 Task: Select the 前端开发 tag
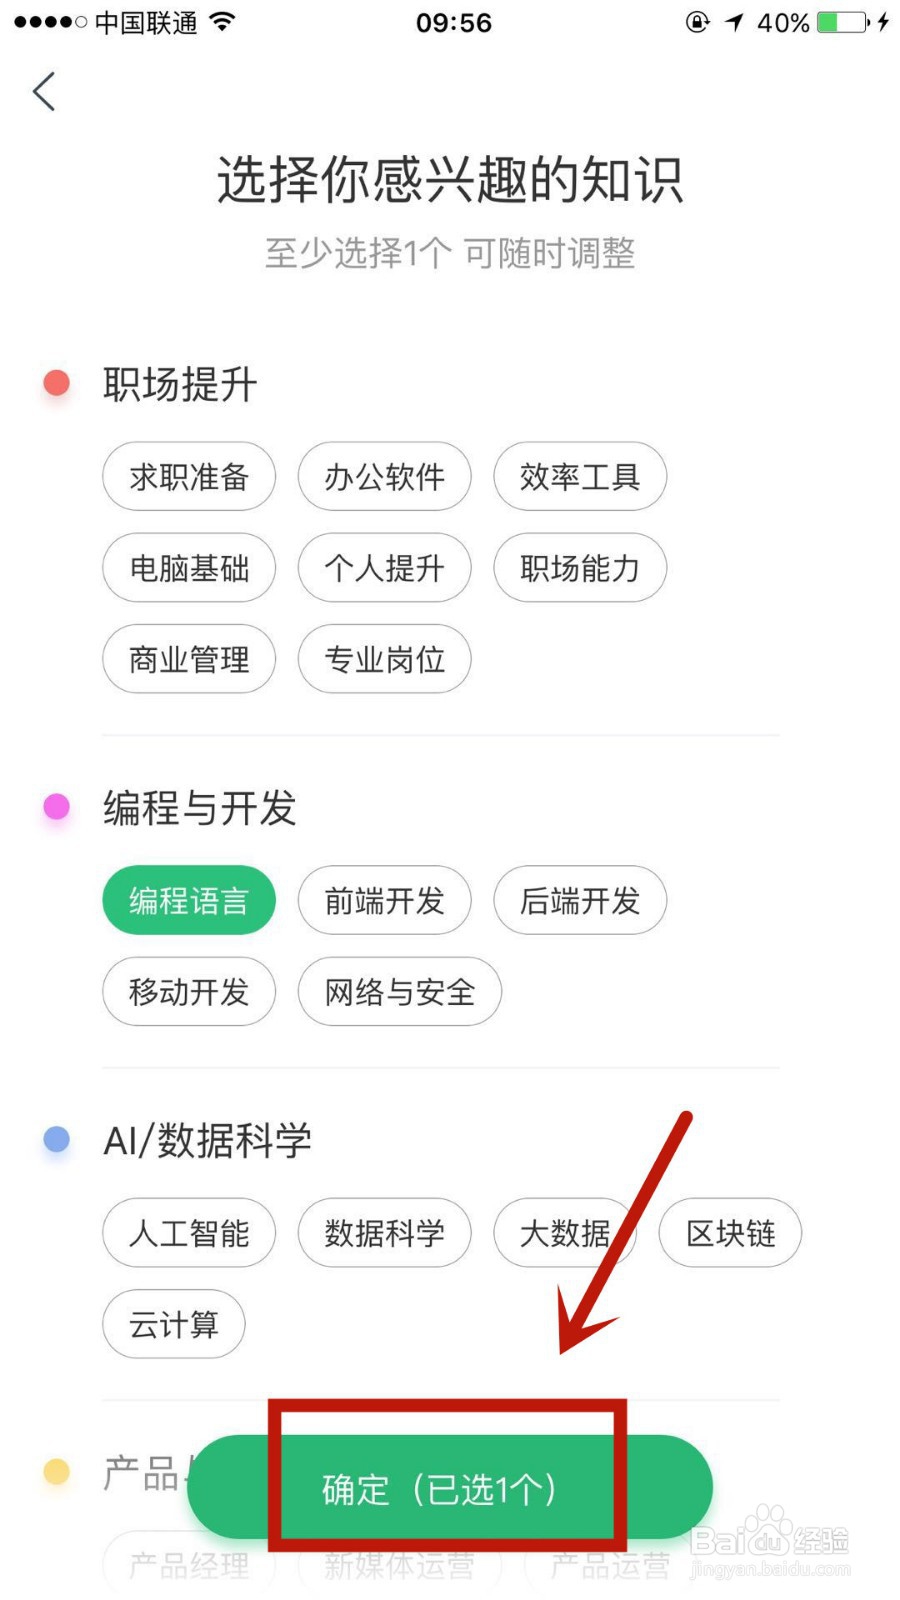(384, 900)
